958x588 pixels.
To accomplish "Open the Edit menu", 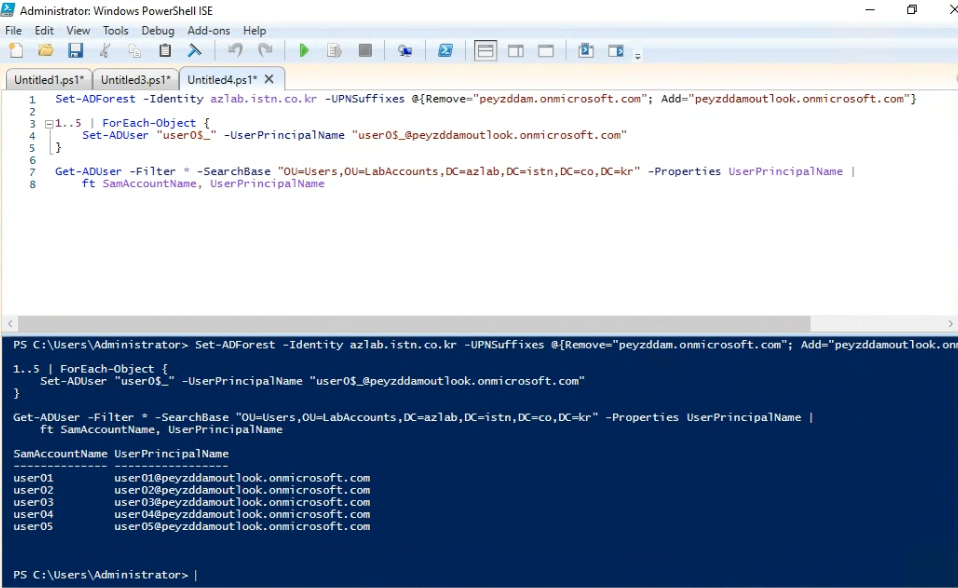I will [44, 31].
